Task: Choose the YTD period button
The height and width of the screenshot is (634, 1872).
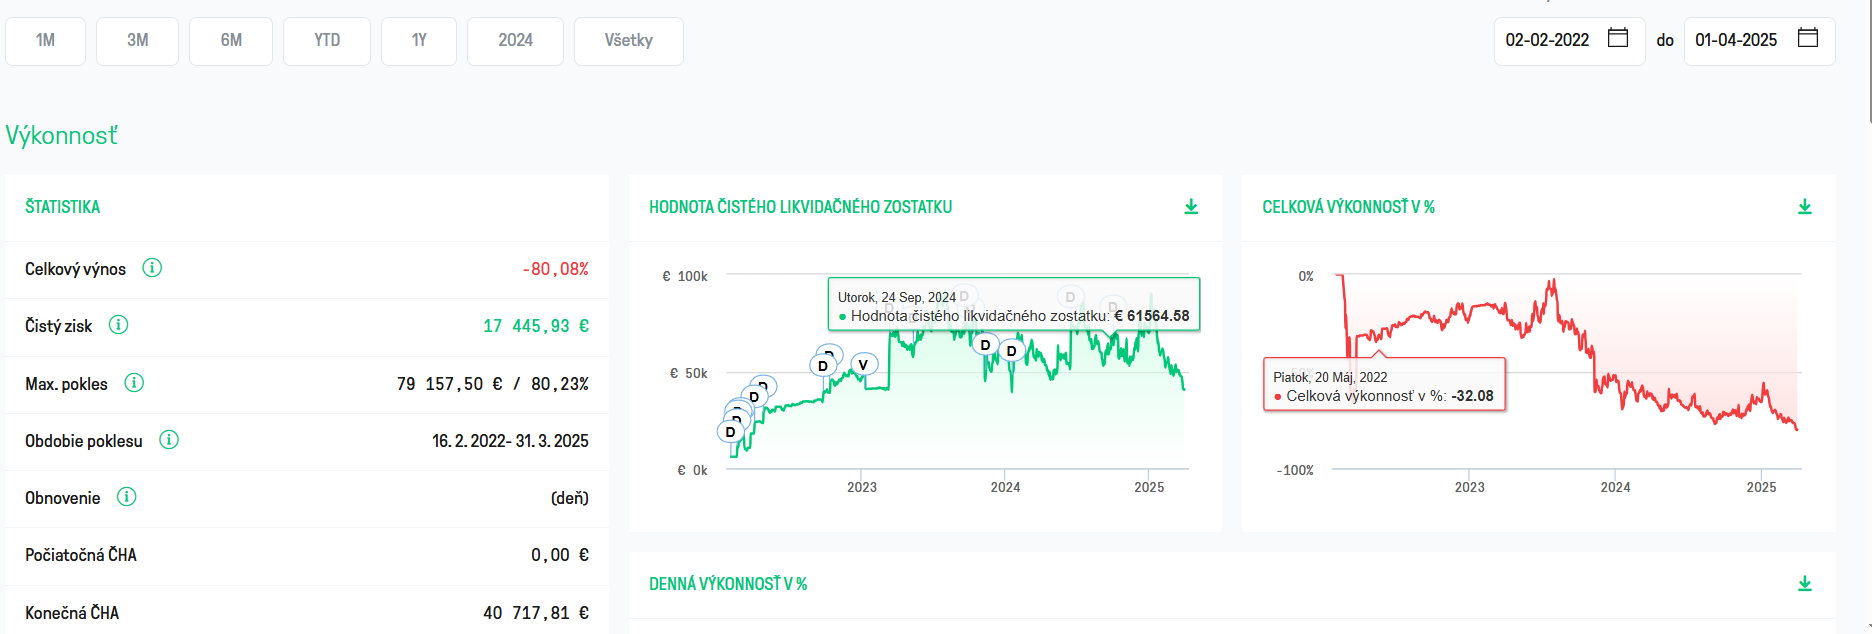Action: point(327,41)
